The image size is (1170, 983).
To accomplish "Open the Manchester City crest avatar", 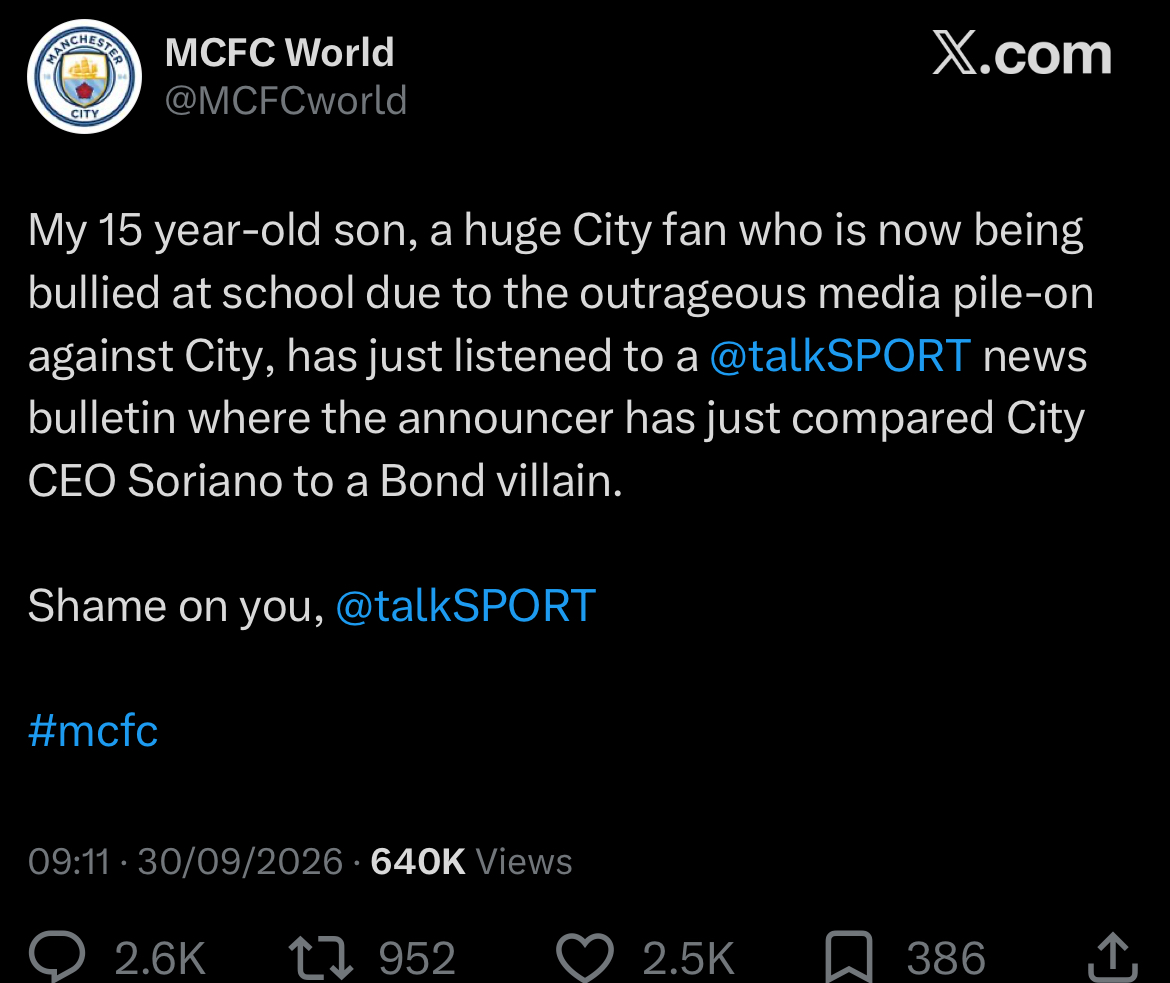I will click(84, 76).
